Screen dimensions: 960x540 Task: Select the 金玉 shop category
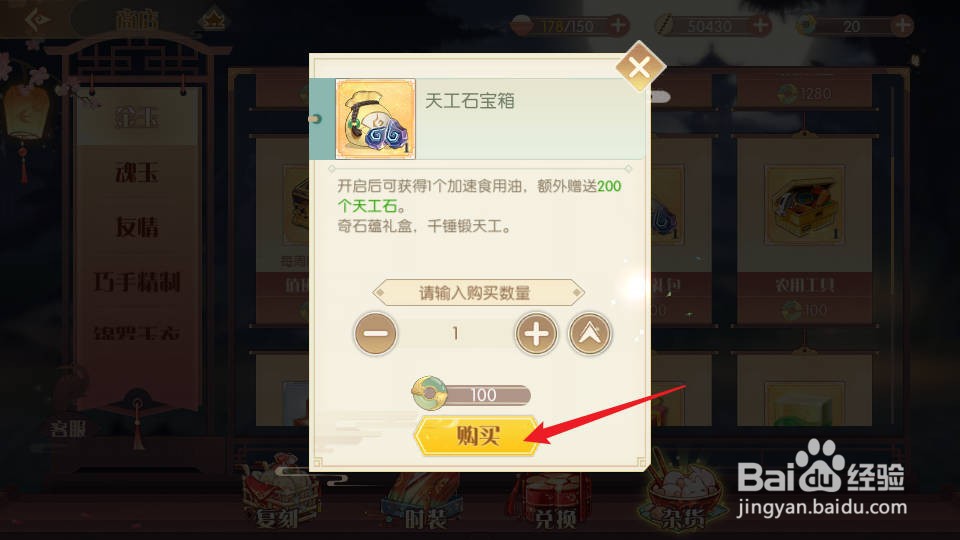click(x=137, y=117)
